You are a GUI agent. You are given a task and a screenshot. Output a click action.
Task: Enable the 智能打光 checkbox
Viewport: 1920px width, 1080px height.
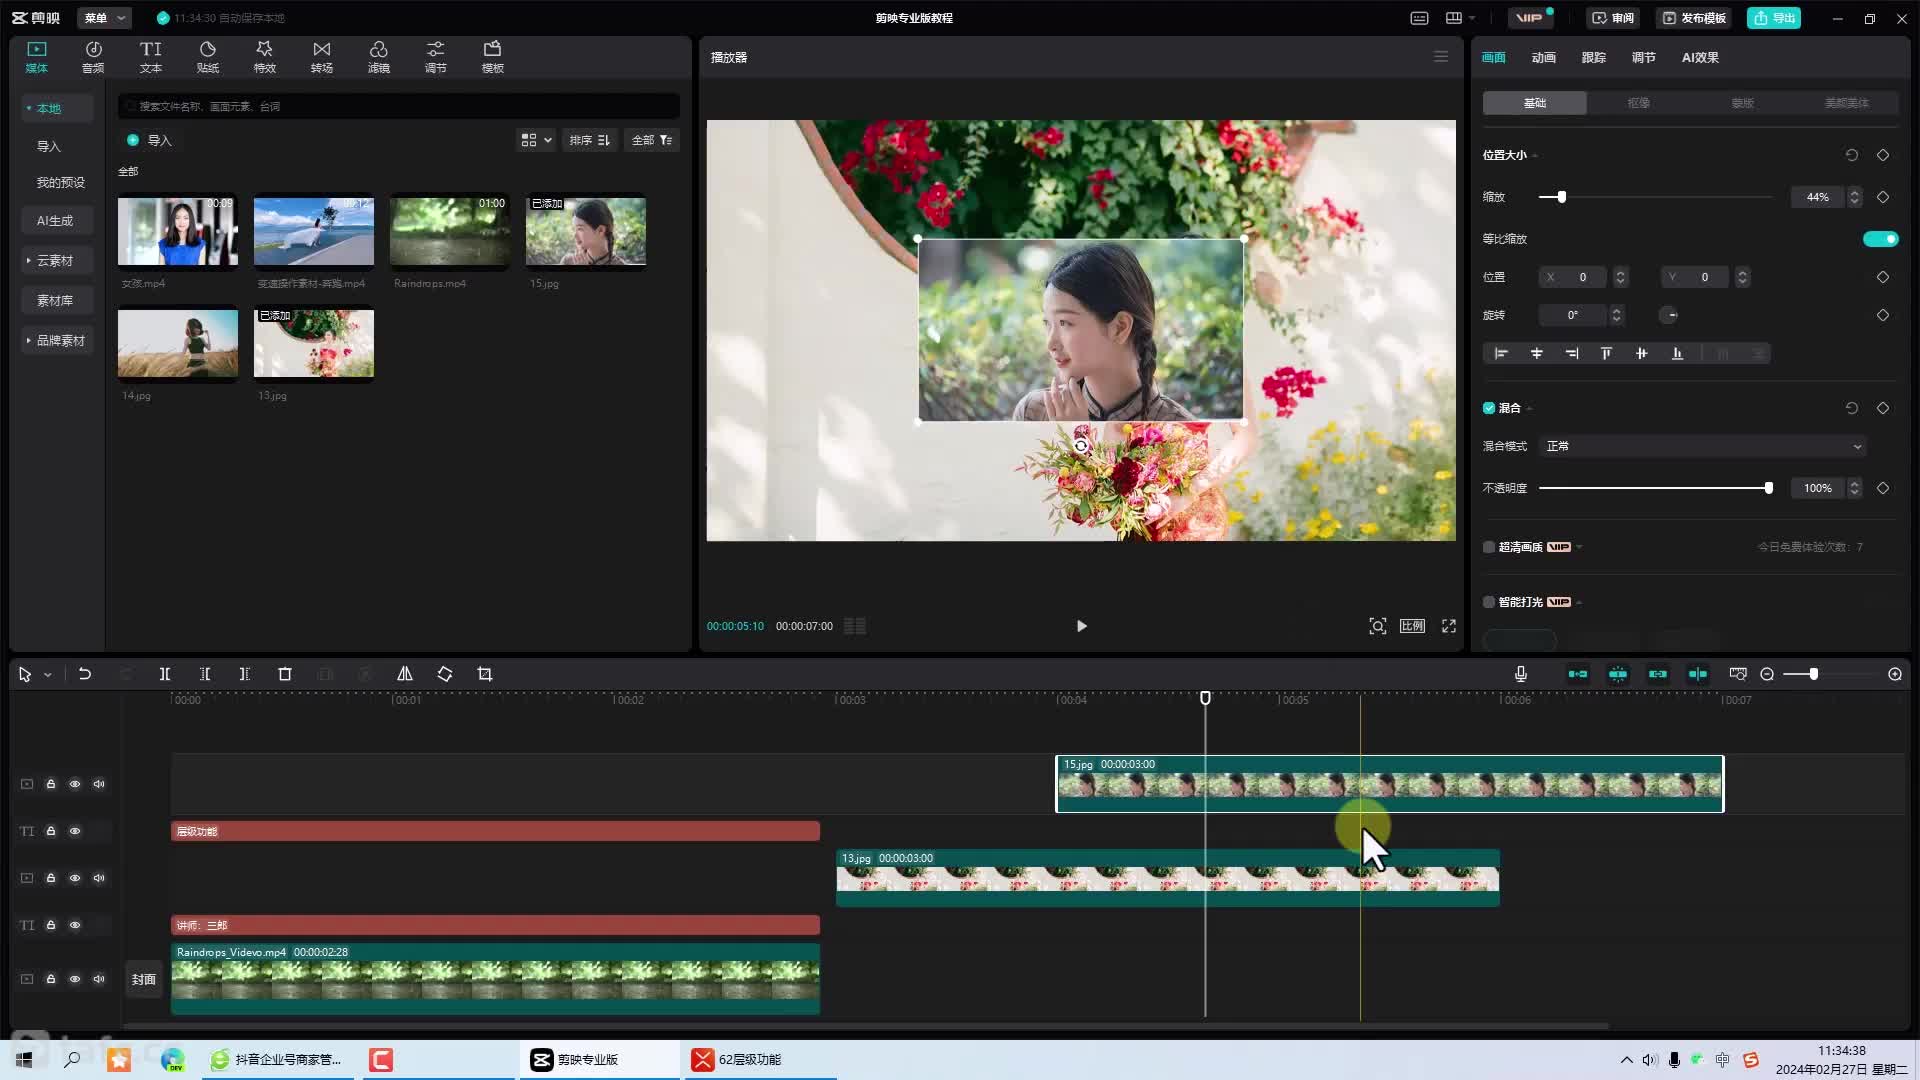pyautogui.click(x=1489, y=602)
